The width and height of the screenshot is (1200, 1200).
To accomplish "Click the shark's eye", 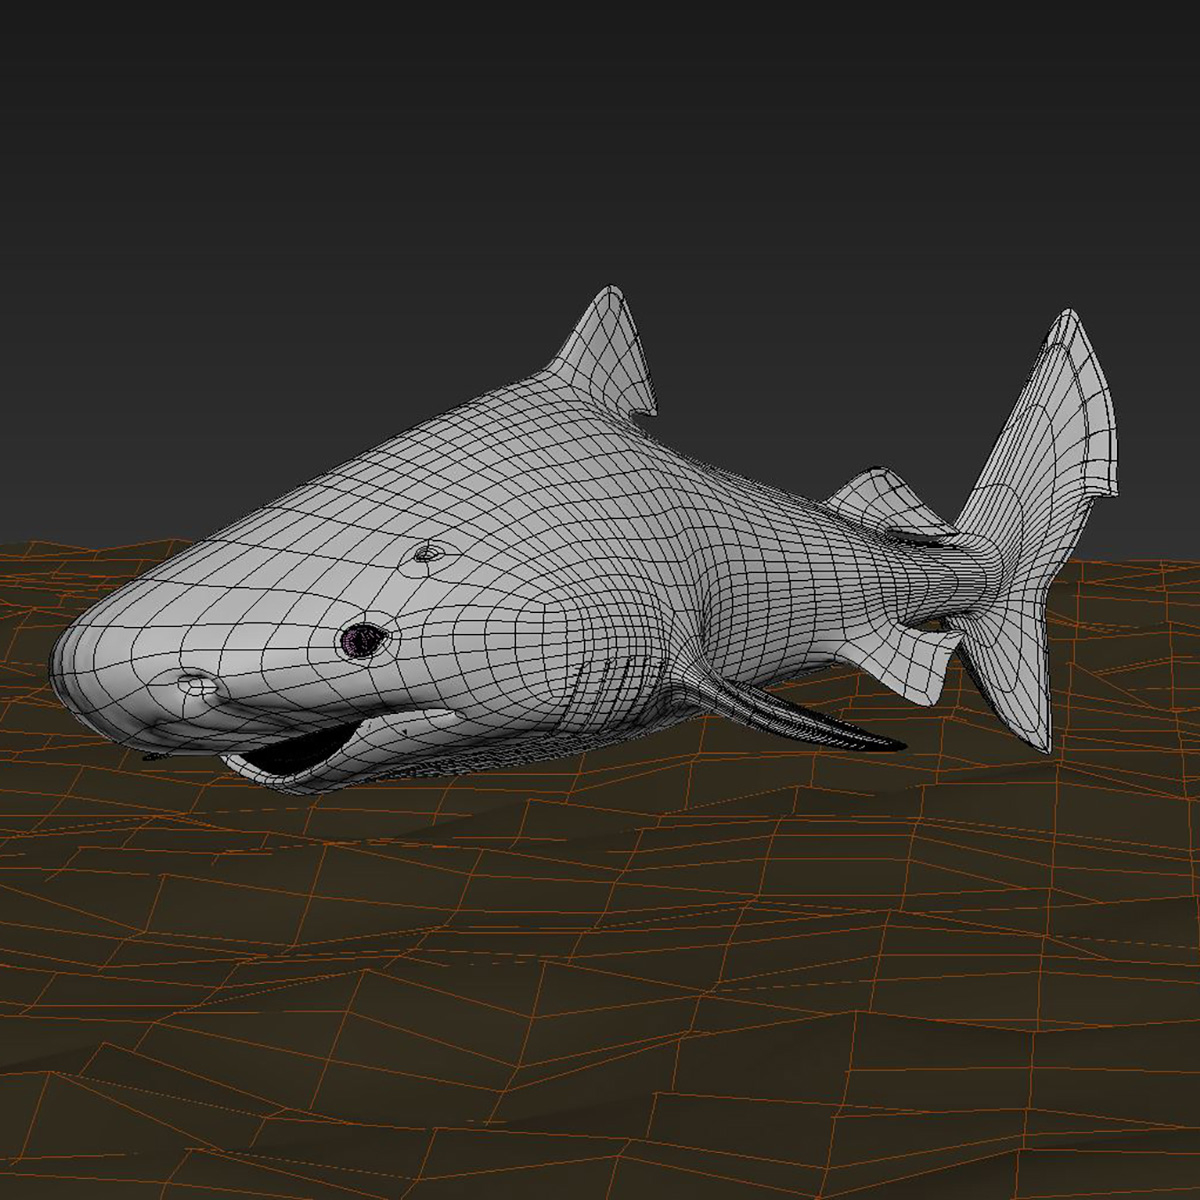I will coord(362,640).
